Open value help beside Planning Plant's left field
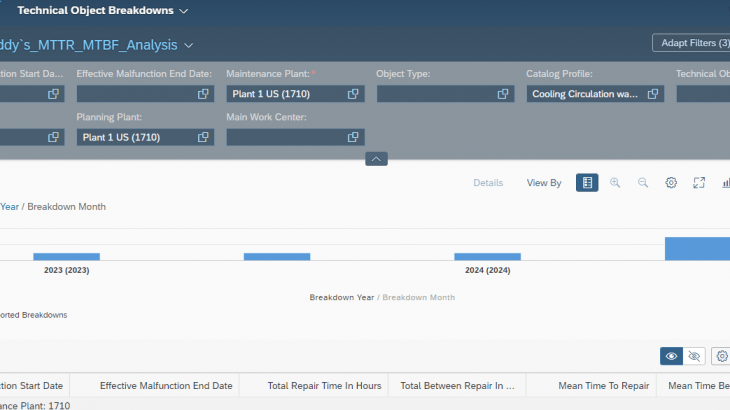Viewport: 730px width, 410px height. click(54, 137)
